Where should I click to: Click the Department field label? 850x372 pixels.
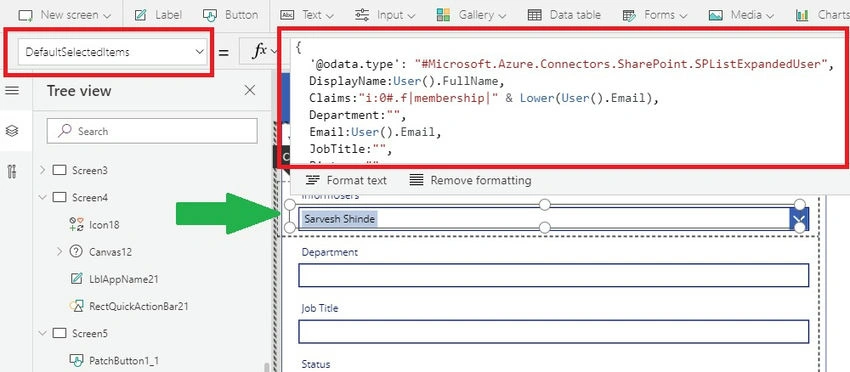(x=330, y=252)
